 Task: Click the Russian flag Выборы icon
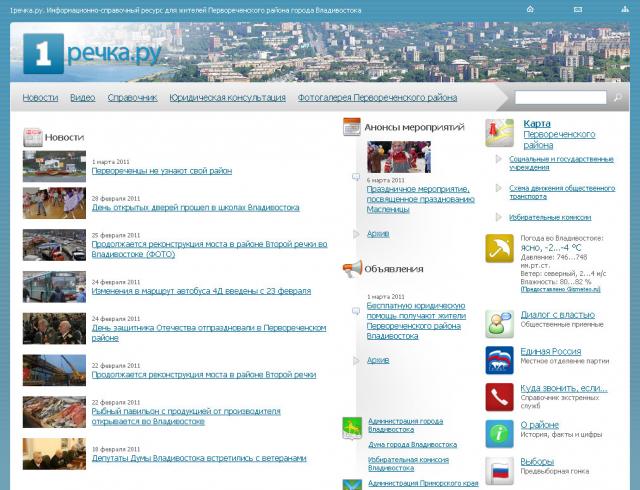click(500, 469)
